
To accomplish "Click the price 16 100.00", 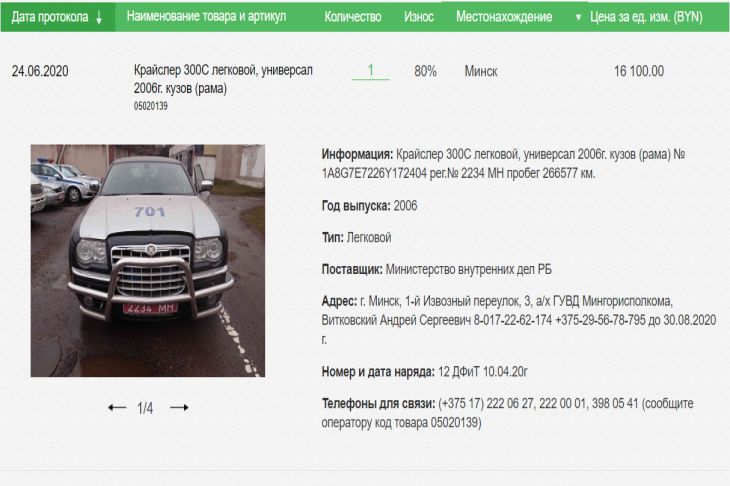I will pyautogui.click(x=639, y=71).
